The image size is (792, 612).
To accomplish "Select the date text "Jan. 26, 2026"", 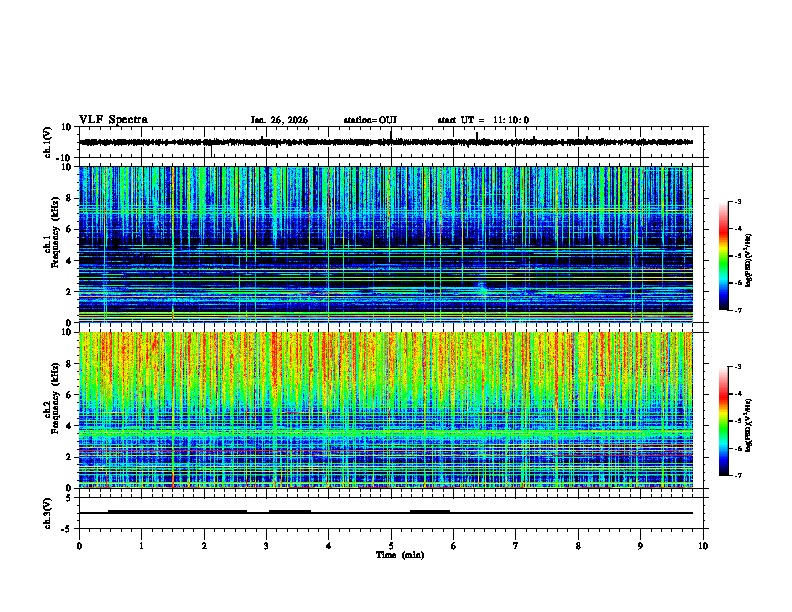I will pos(279,120).
